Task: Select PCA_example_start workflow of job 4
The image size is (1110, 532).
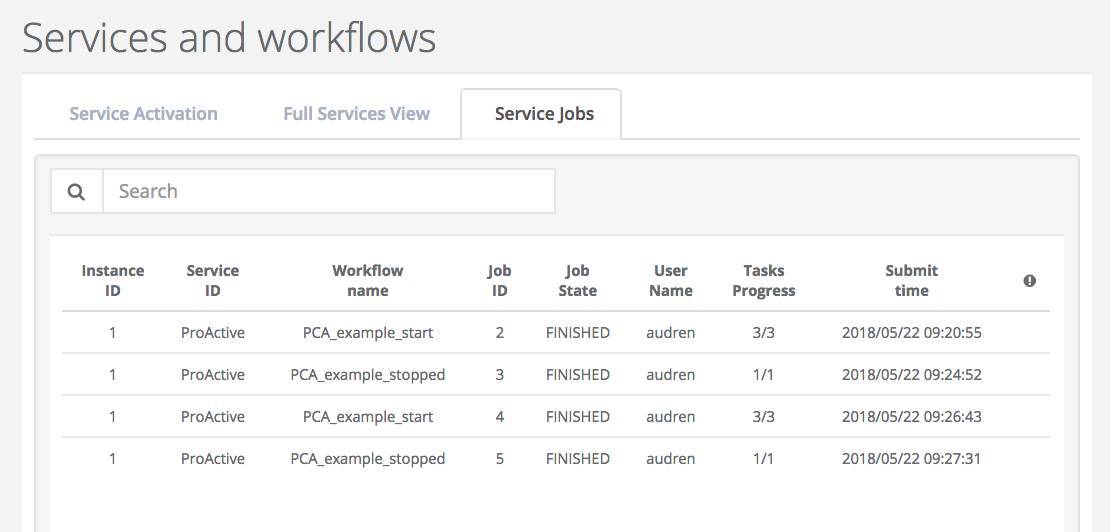Action: point(367,417)
